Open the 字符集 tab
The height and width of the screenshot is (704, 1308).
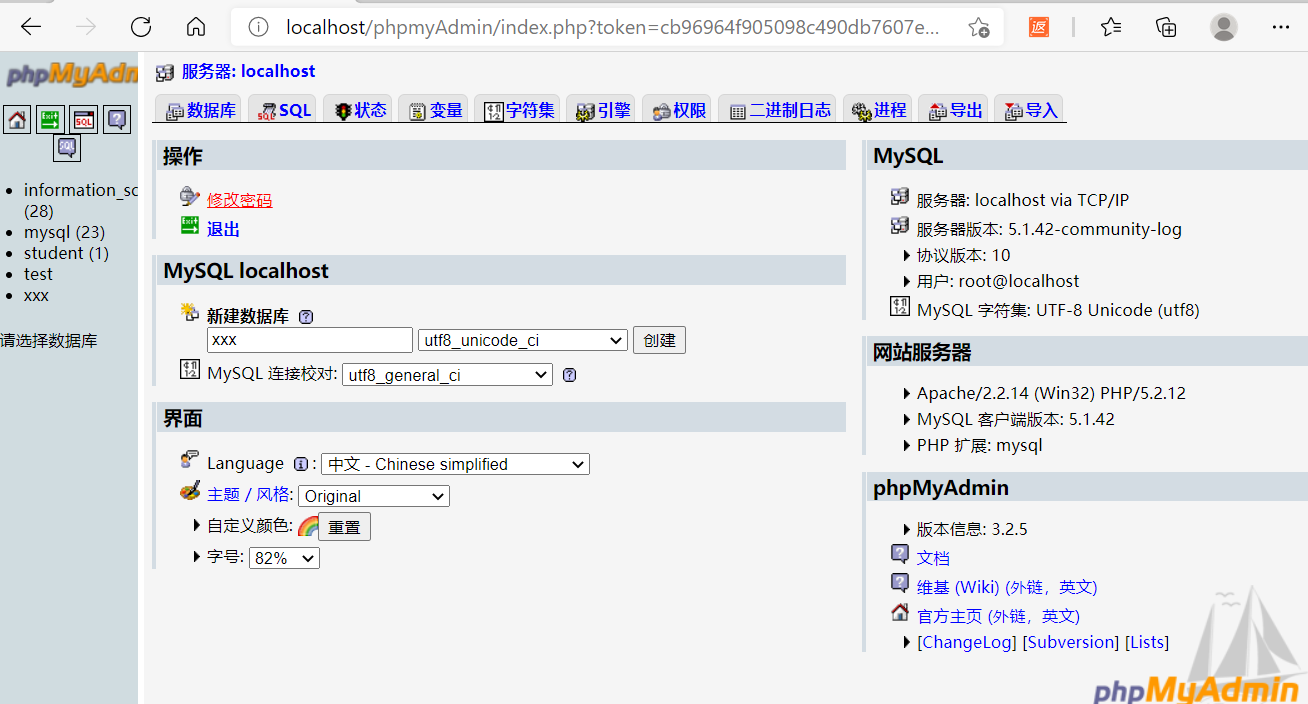pos(518,110)
